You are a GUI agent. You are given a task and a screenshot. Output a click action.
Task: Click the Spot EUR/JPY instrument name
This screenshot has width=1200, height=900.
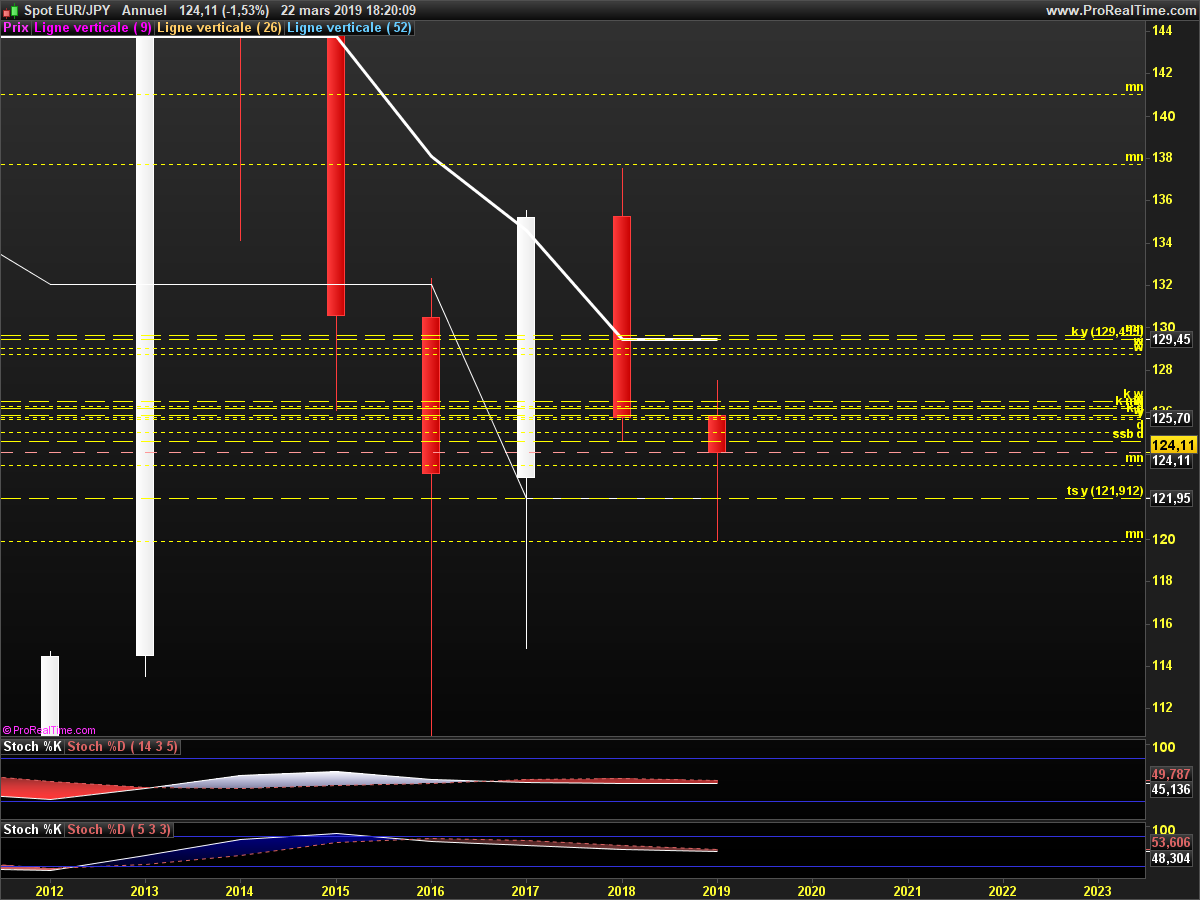click(x=68, y=10)
